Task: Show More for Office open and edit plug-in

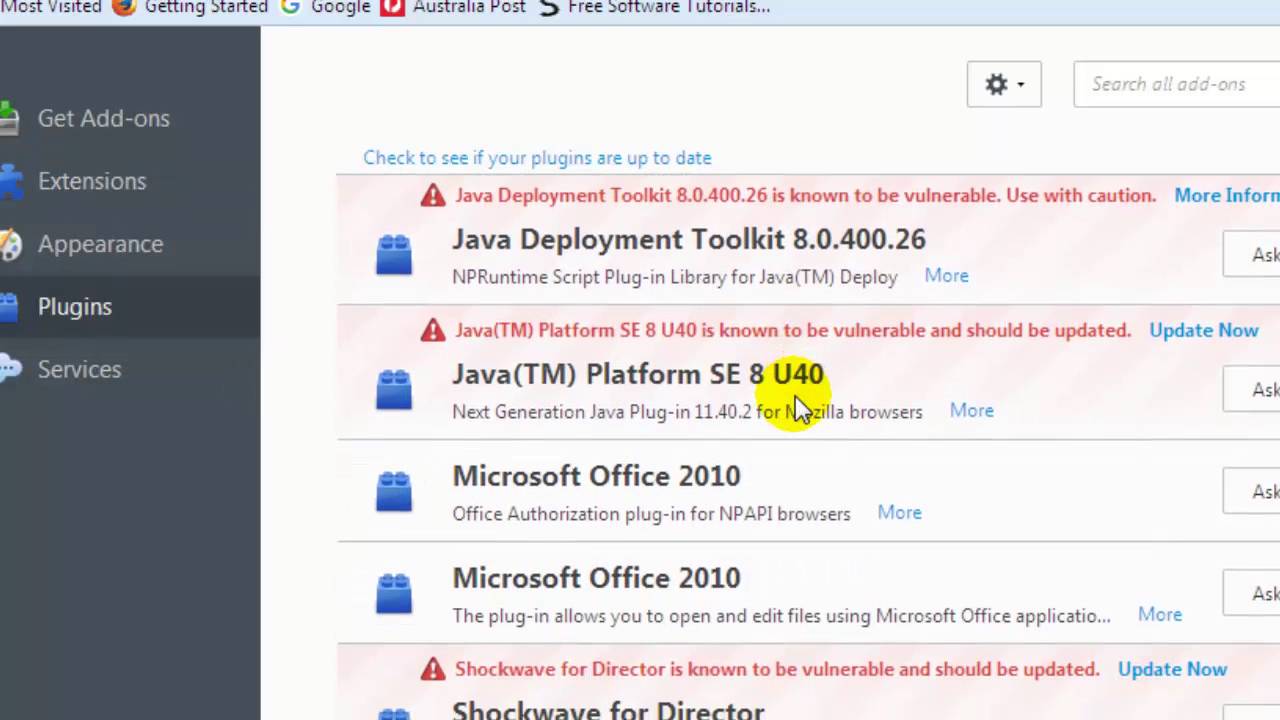Action: [1160, 615]
